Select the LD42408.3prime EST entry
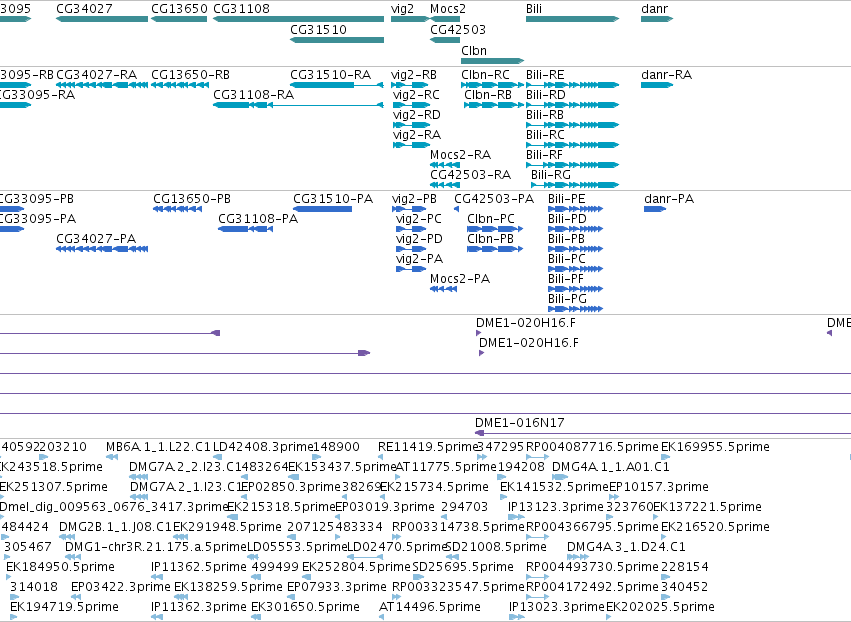851x622 pixels. [264, 447]
